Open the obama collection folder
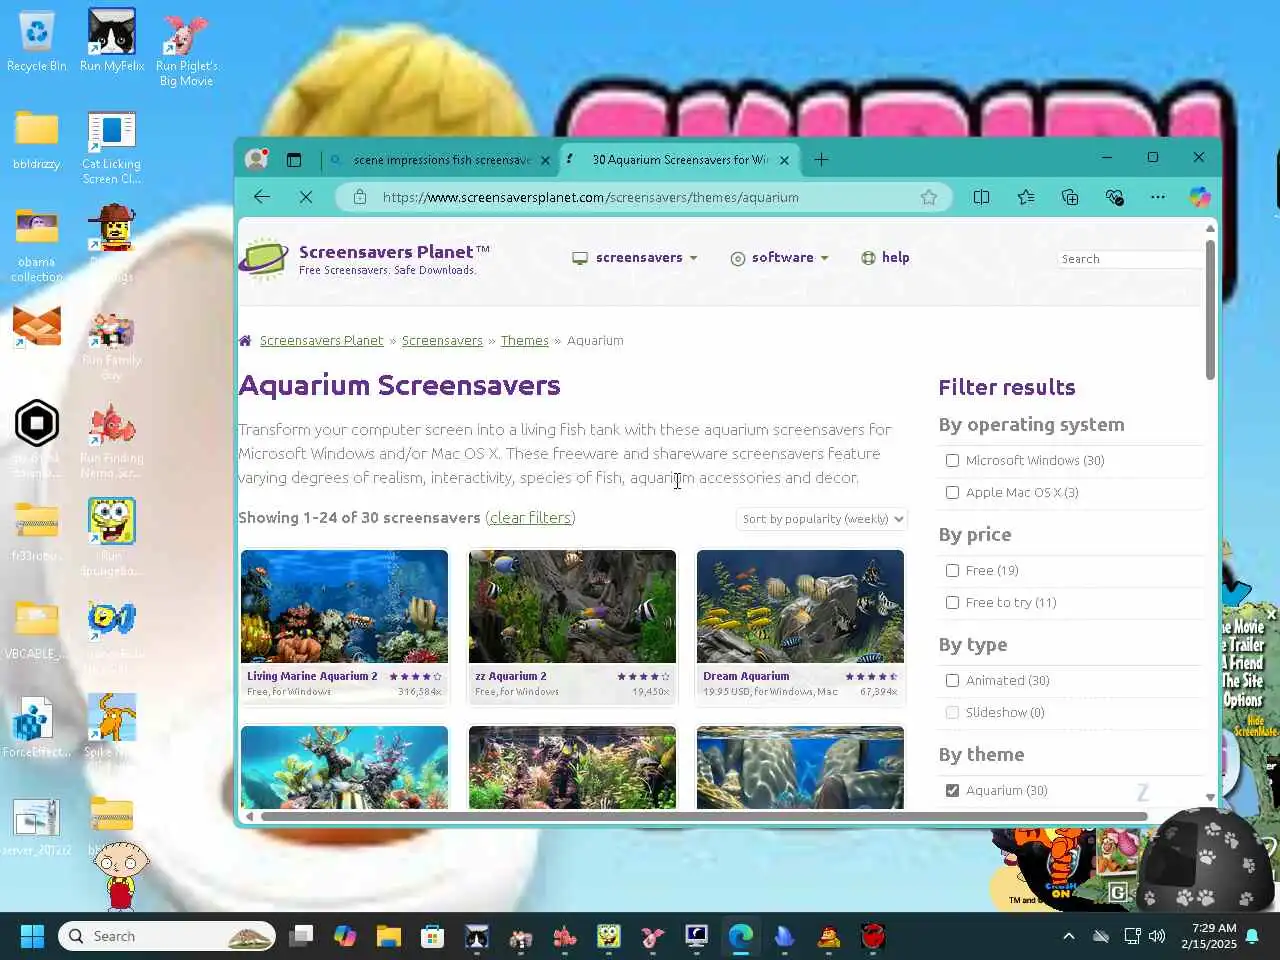The height and width of the screenshot is (960, 1280). tap(37, 245)
